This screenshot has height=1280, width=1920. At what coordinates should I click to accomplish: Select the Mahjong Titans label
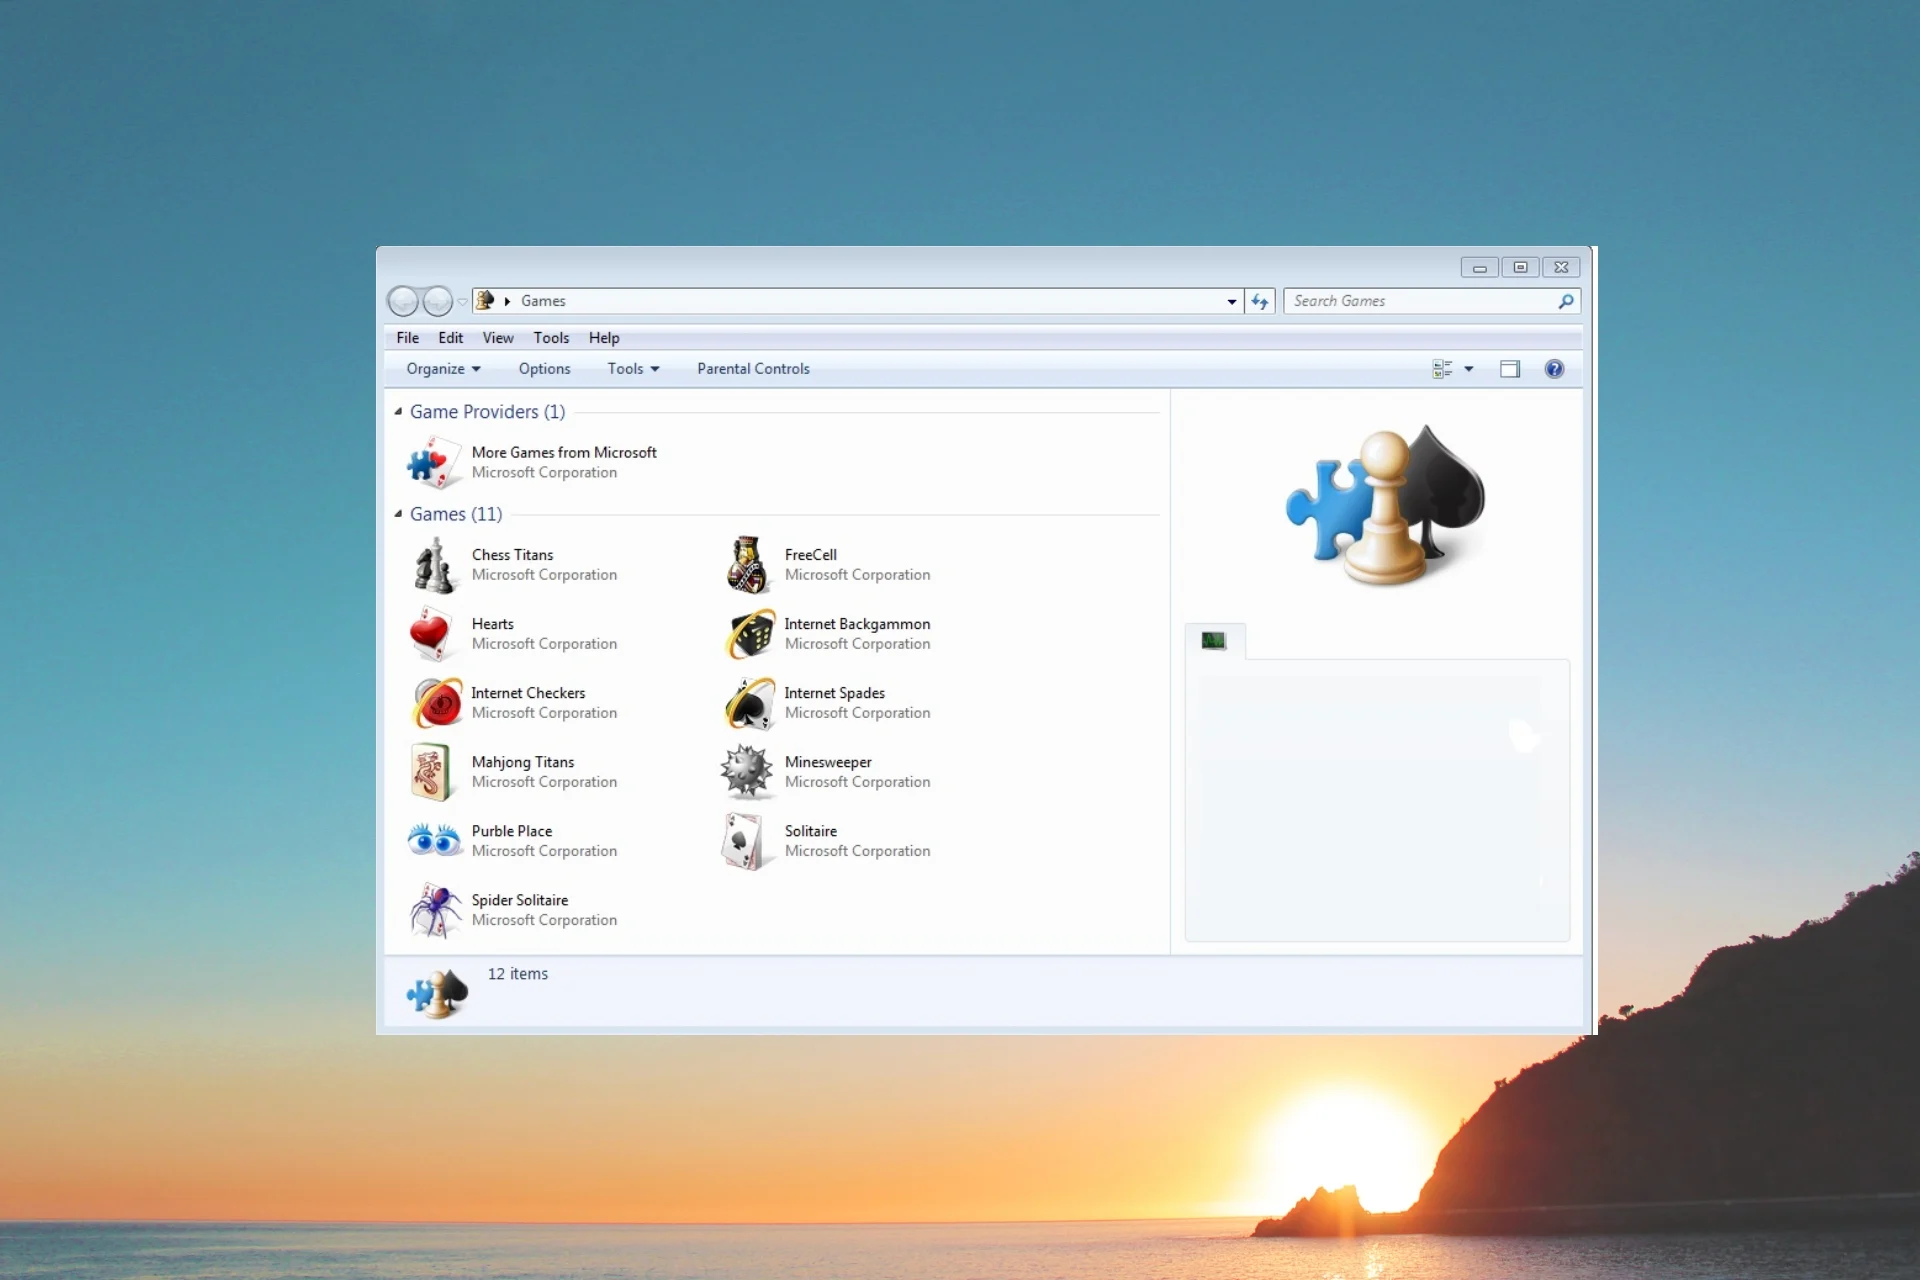[523, 762]
